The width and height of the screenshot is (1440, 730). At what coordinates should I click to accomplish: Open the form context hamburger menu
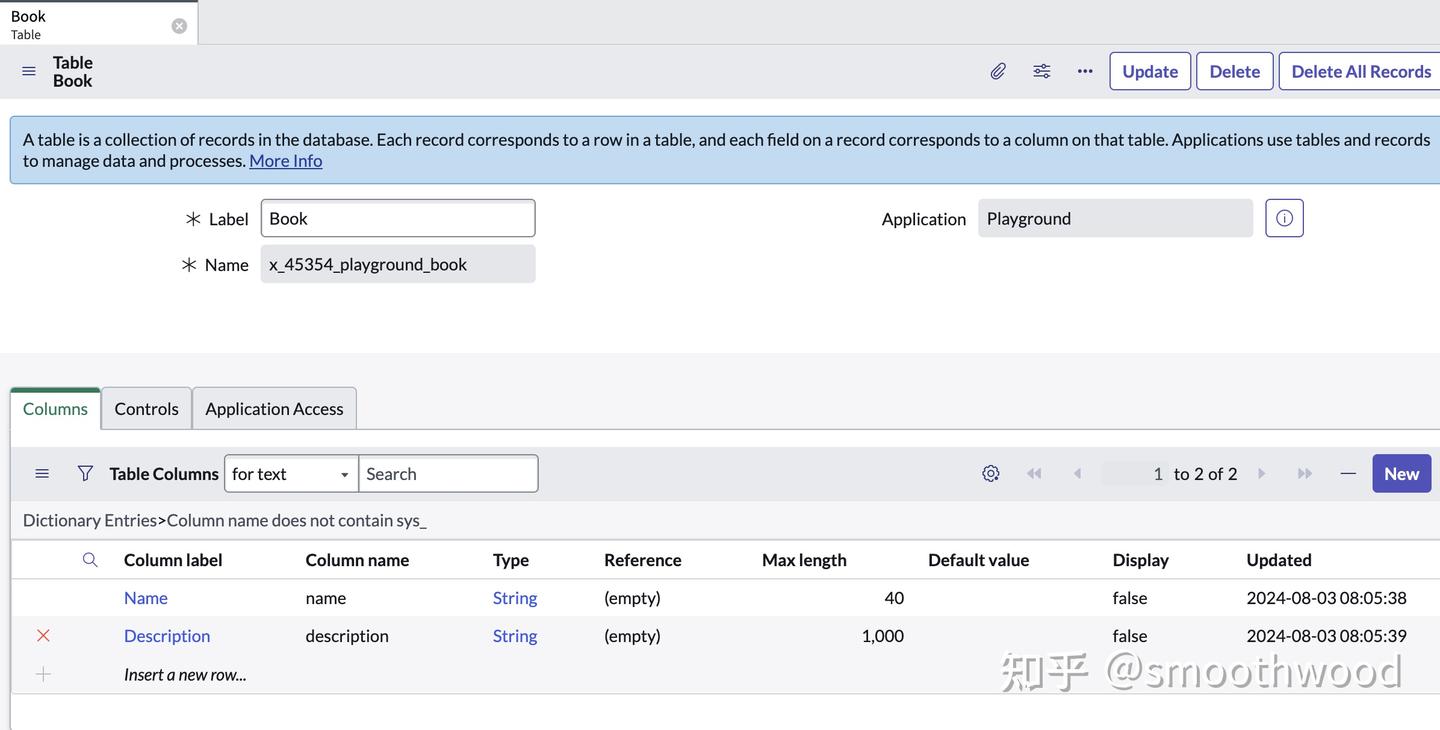[26, 69]
